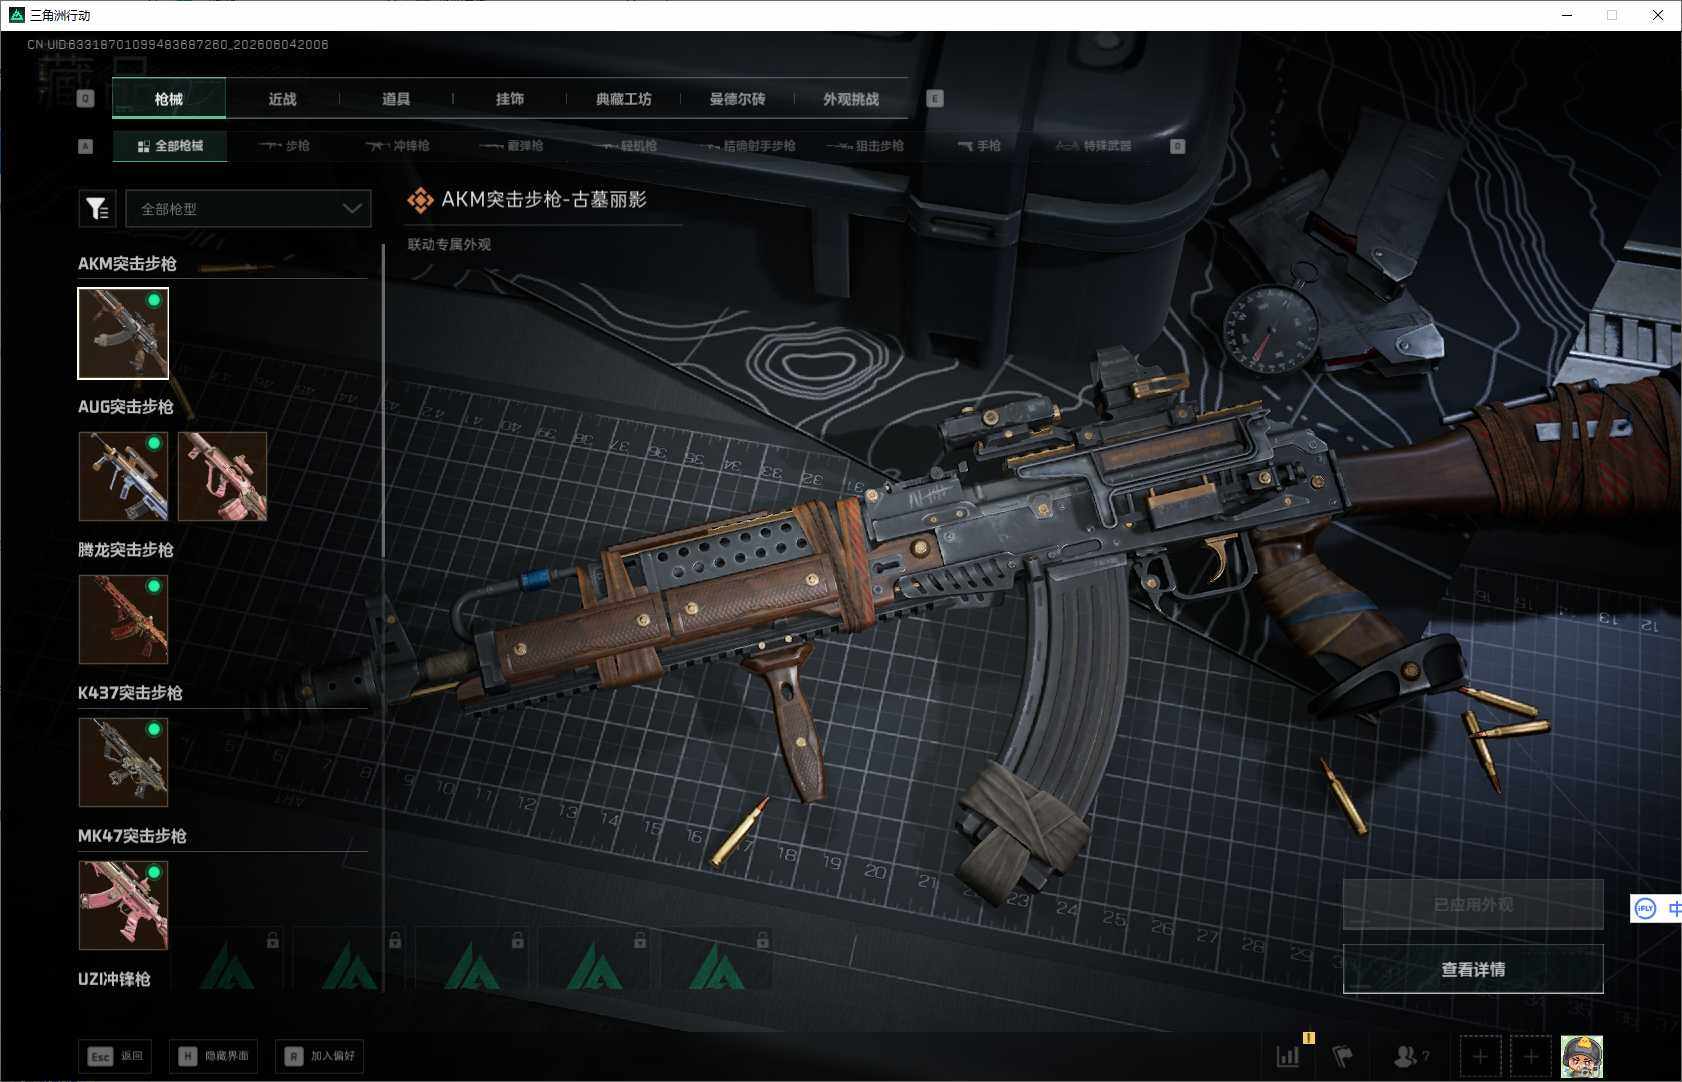Switch to the 近战 tab

tap(283, 98)
